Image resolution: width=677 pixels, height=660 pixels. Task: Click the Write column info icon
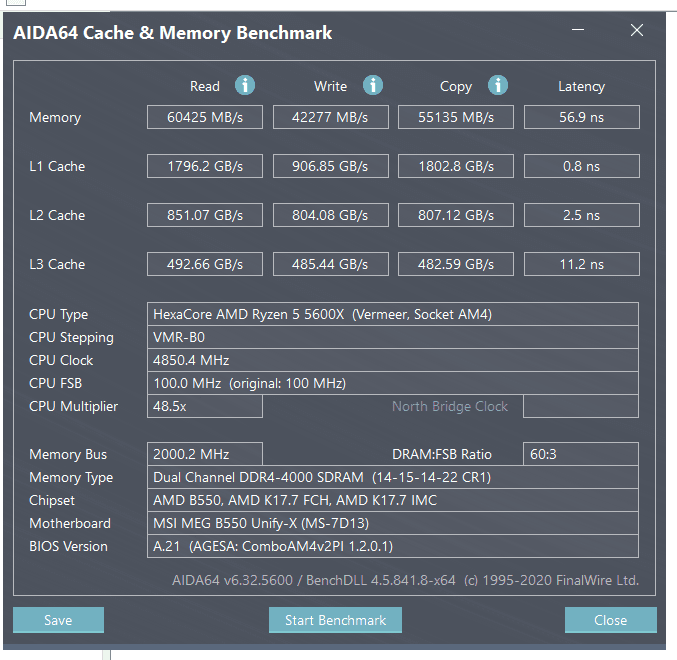coord(373,86)
